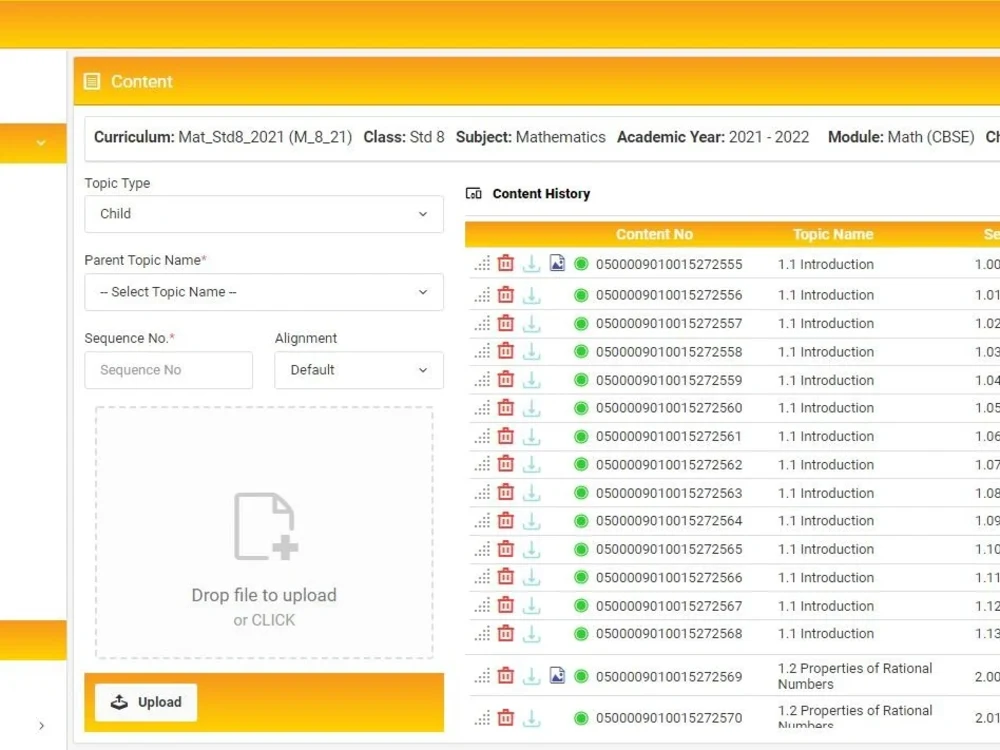Delete content ending 272556
The image size is (1000, 750).
pyautogui.click(x=506, y=294)
